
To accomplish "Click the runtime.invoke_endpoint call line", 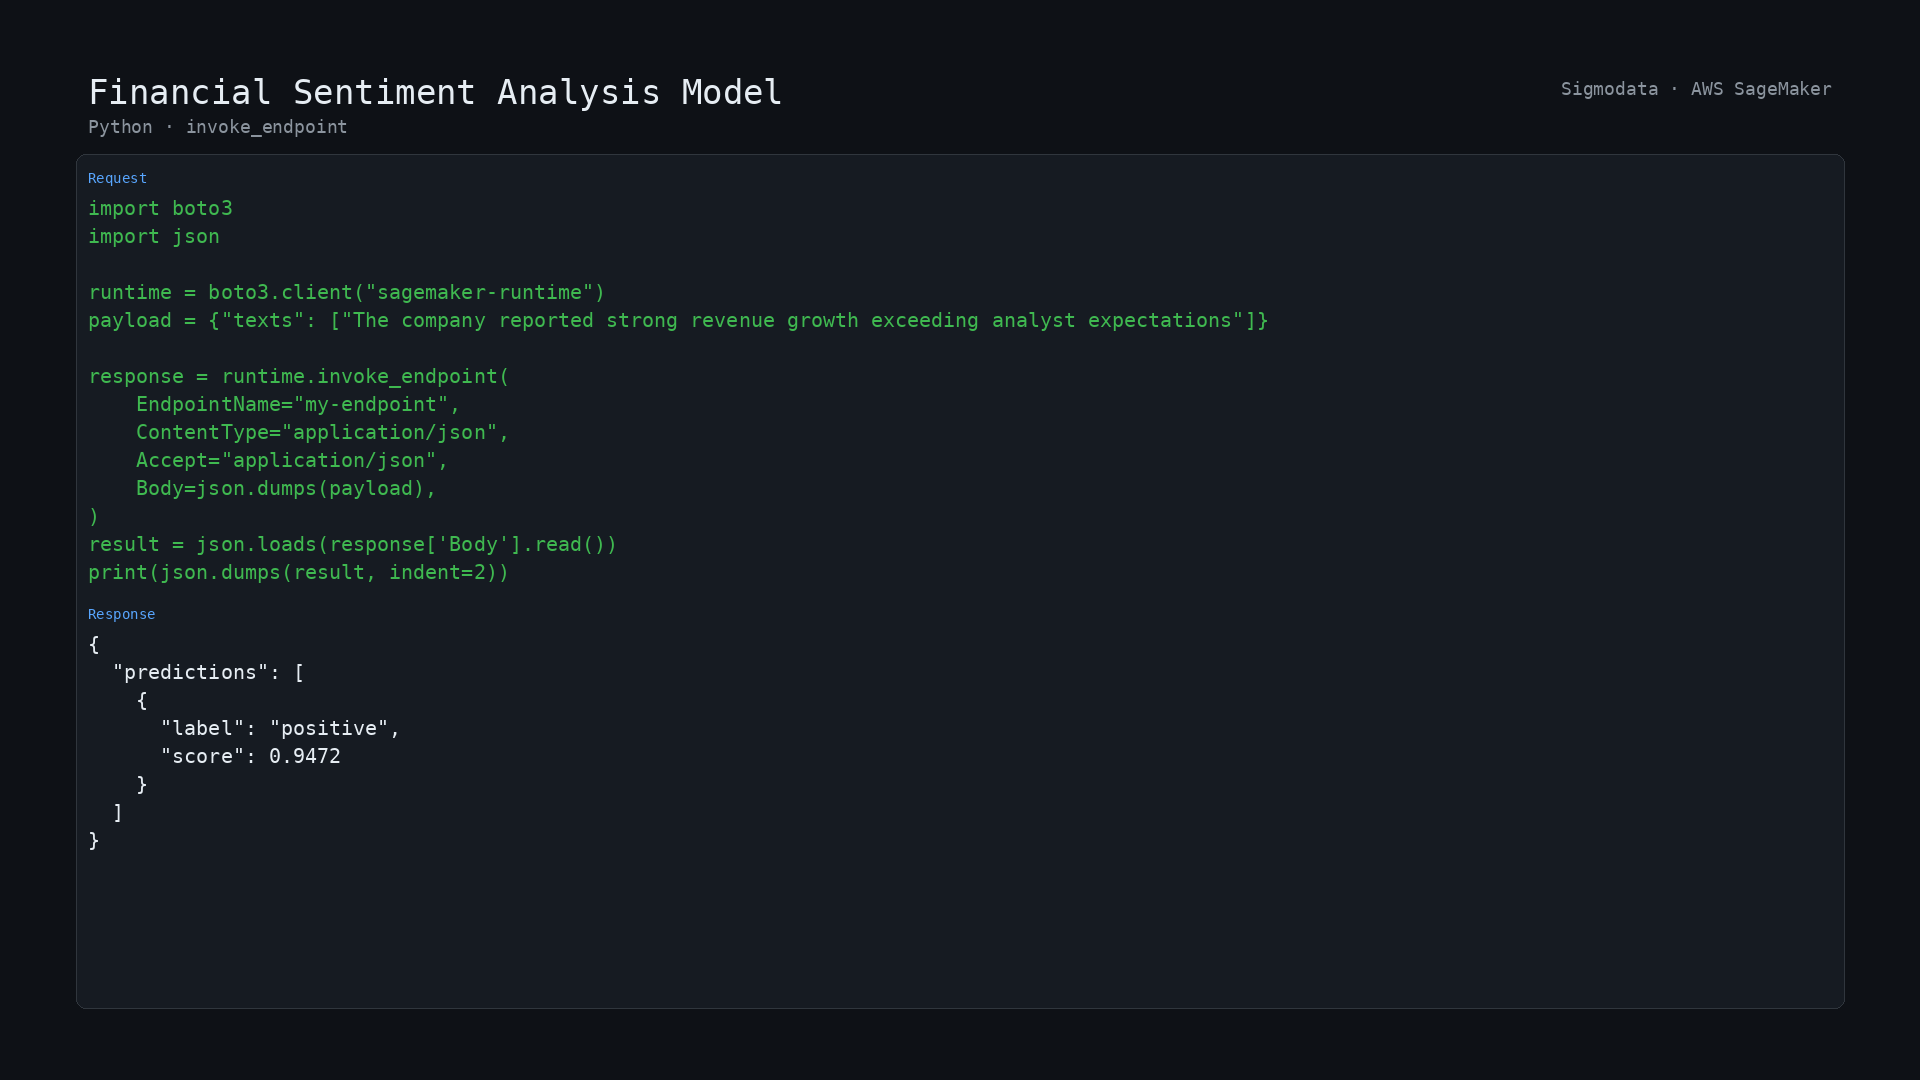I will pos(299,376).
